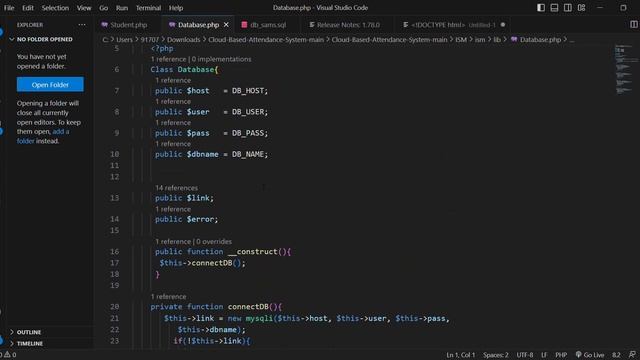Viewport: 640px width, 360px height.
Task: Click '14 references' code lens above $link
Action: point(176,188)
